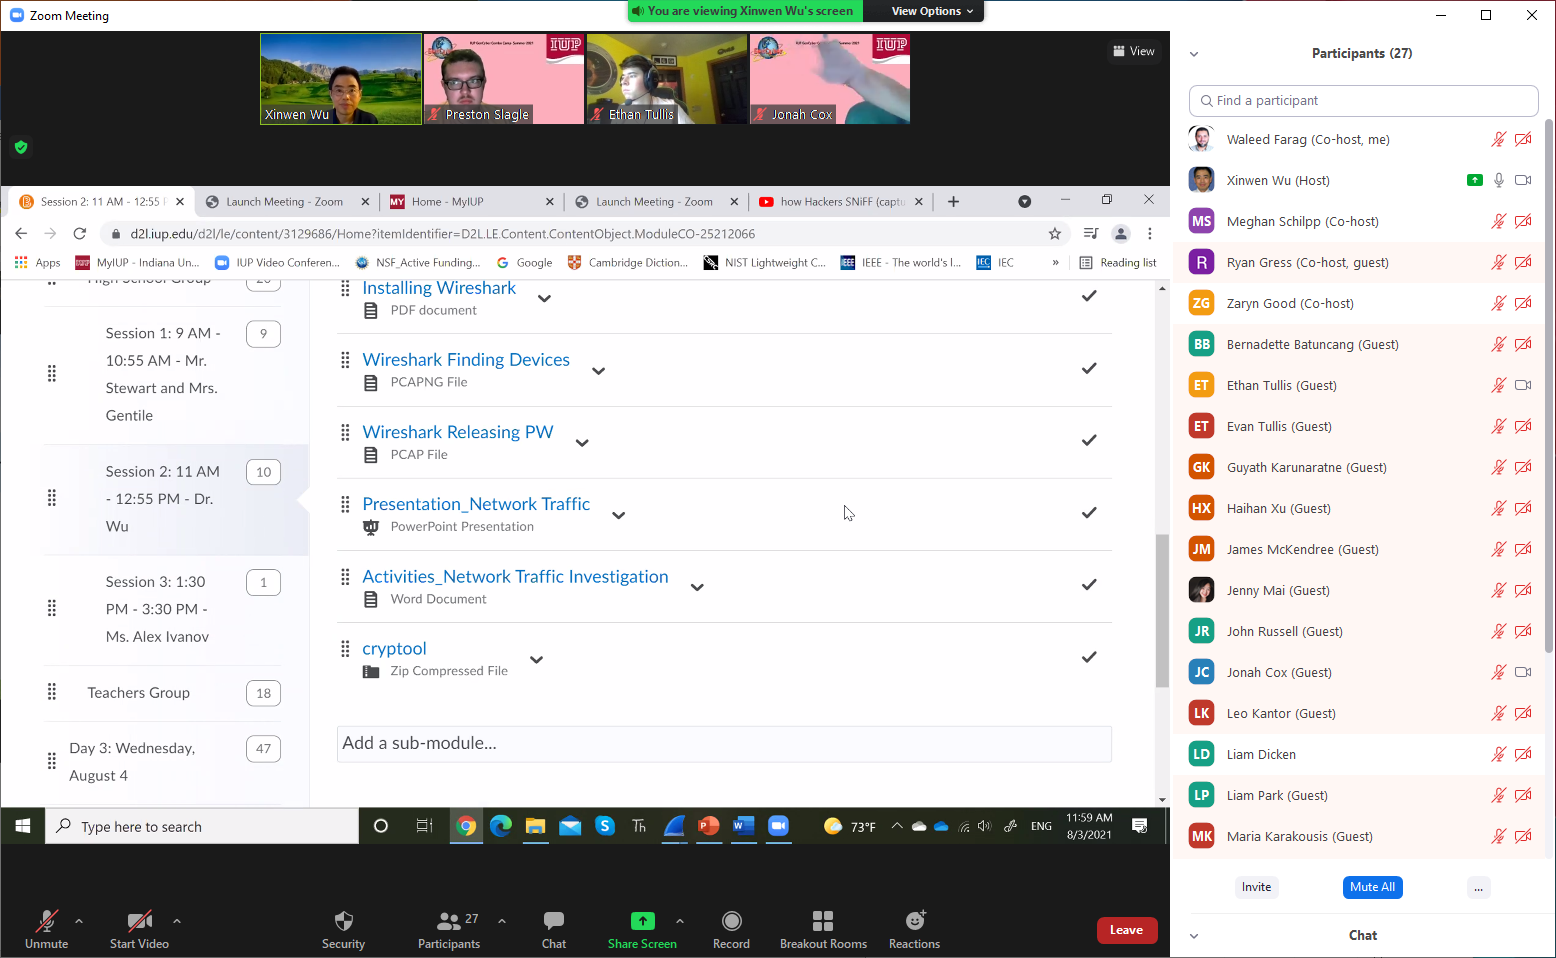Switch to the how Hackers SNiFF YouTube tab
The image size is (1556, 958).
pyautogui.click(x=840, y=201)
